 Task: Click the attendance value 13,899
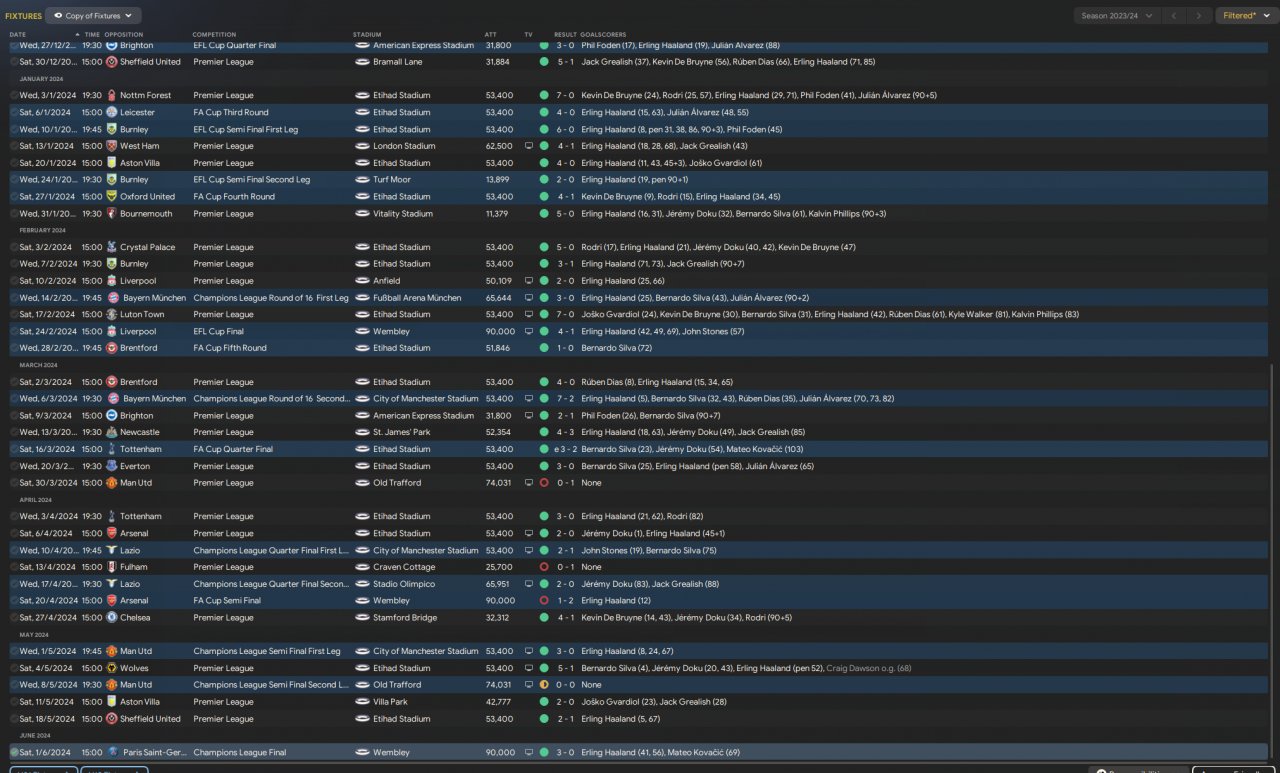click(x=499, y=180)
